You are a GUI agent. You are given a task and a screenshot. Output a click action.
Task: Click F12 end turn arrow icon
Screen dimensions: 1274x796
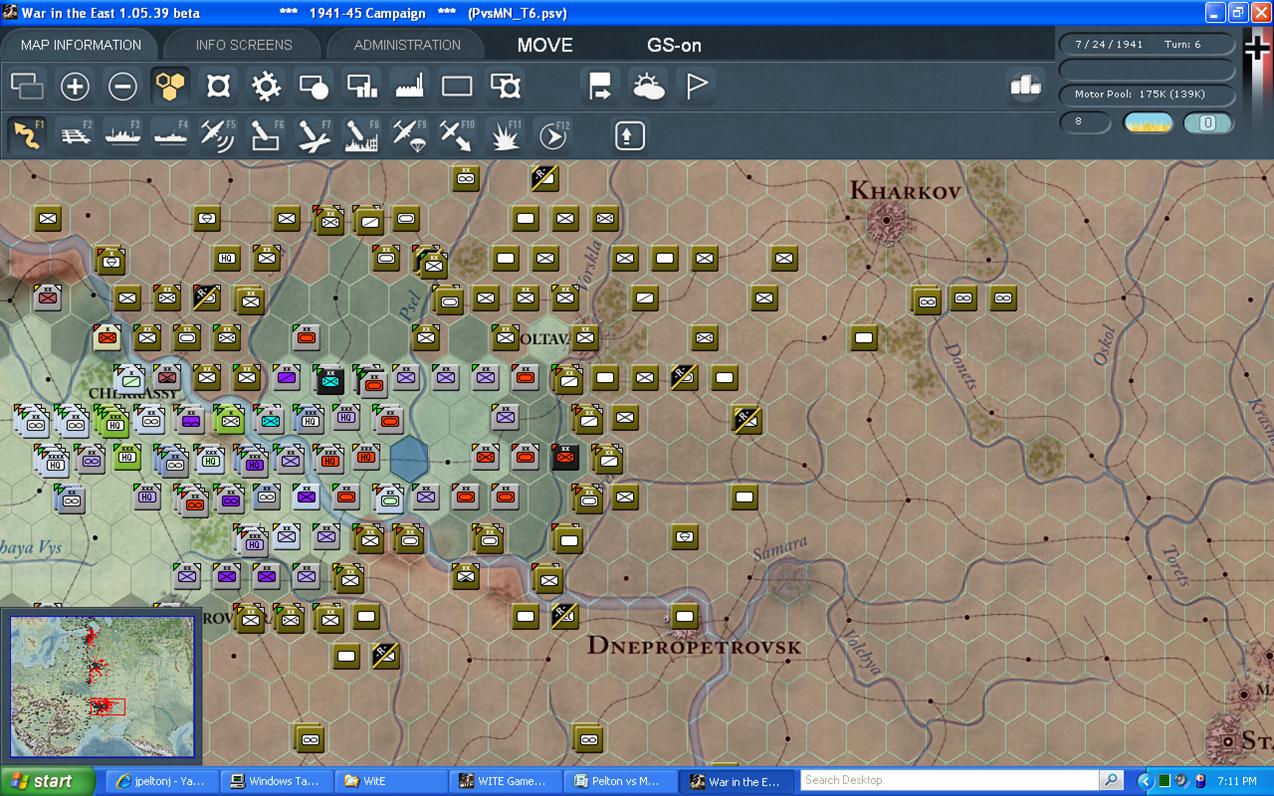point(553,135)
